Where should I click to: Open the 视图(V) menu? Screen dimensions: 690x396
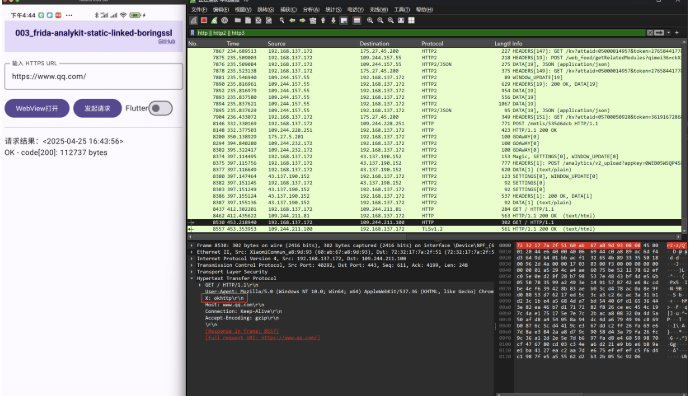coord(243,10)
